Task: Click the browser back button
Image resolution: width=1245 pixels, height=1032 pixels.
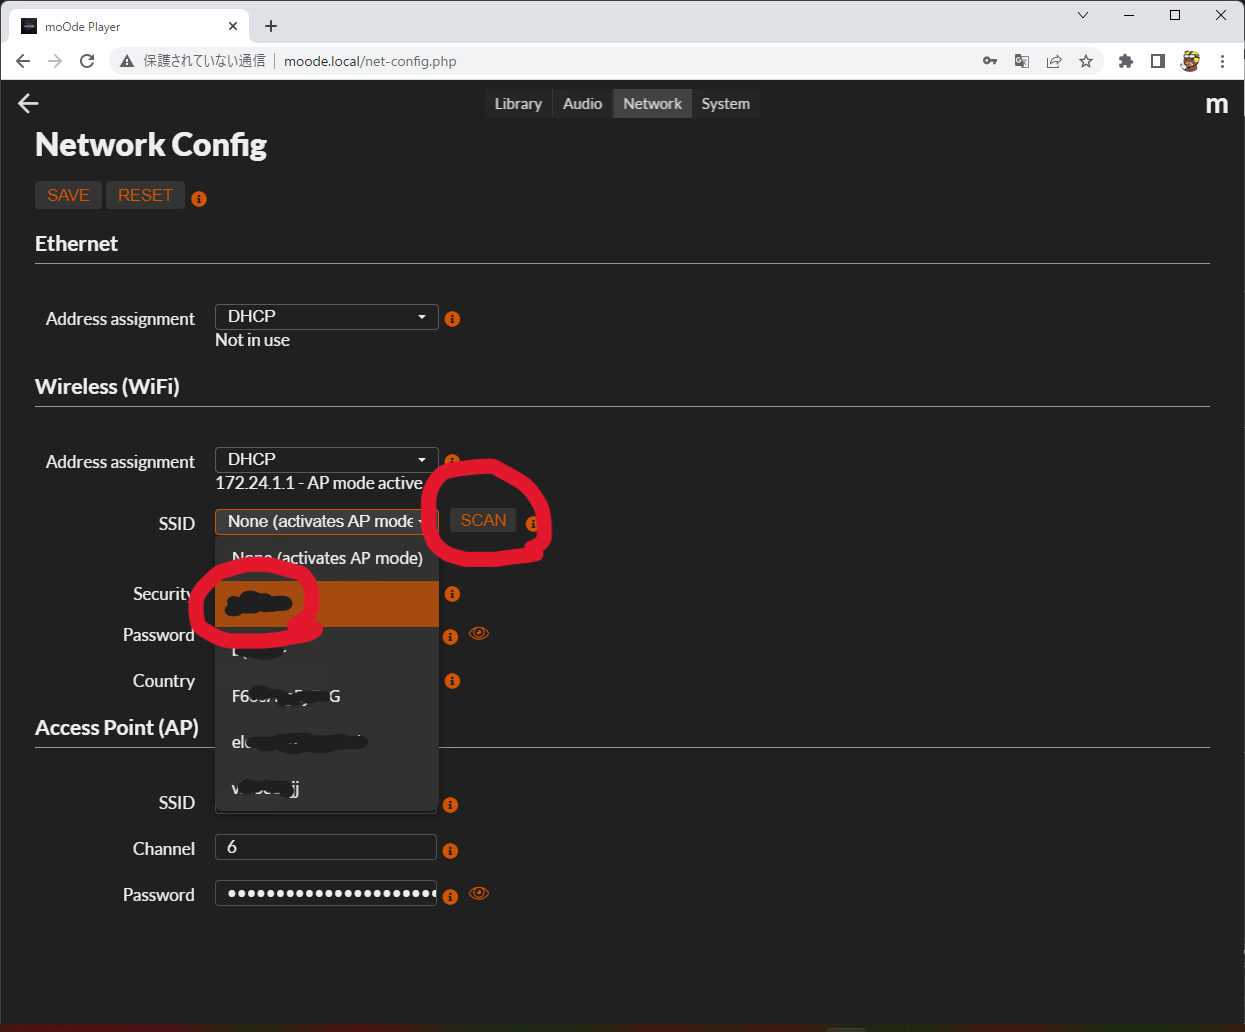Action: (x=23, y=61)
